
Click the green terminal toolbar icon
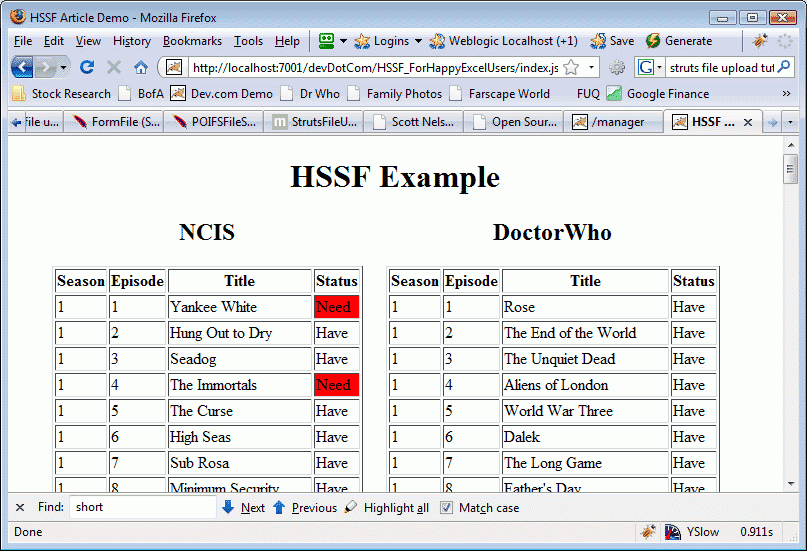[326, 41]
